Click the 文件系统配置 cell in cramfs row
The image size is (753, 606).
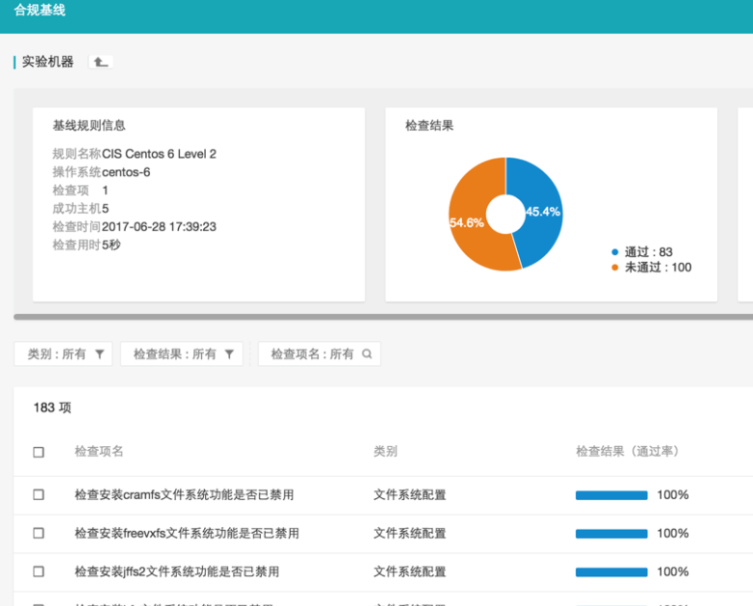point(410,495)
